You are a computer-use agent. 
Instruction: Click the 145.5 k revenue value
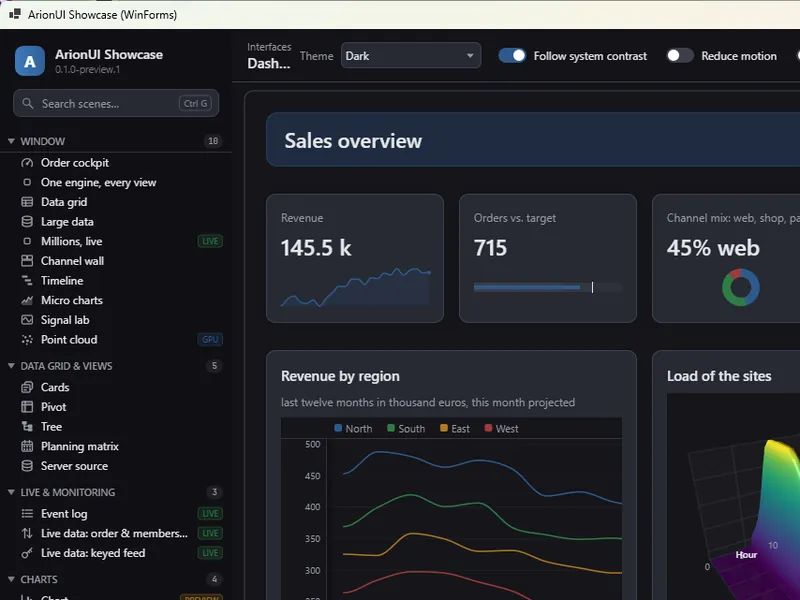[x=316, y=248]
